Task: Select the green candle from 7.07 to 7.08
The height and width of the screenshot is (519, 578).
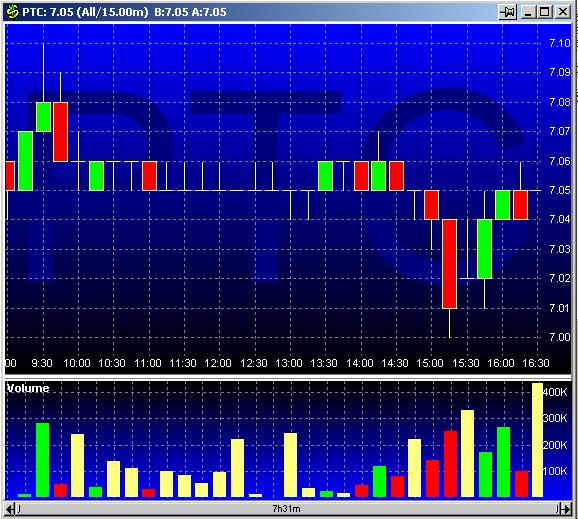Action: (43, 116)
